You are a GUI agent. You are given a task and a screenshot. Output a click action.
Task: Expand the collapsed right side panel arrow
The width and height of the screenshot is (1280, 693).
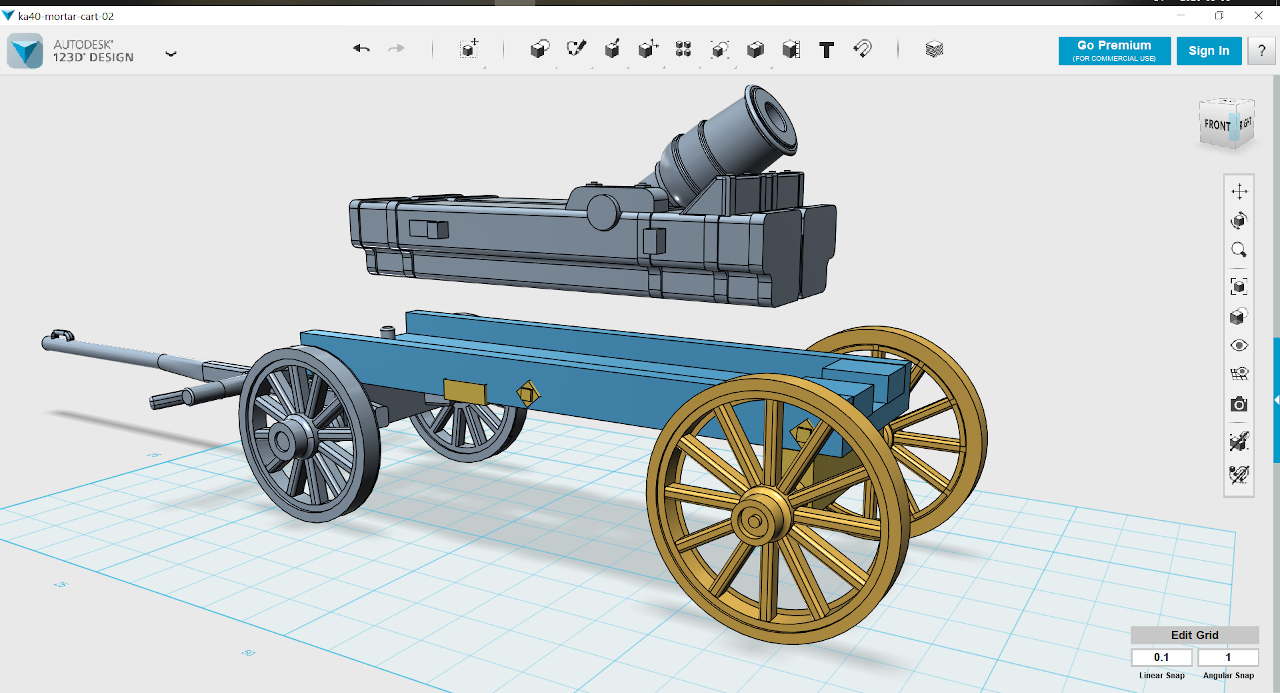1276,400
